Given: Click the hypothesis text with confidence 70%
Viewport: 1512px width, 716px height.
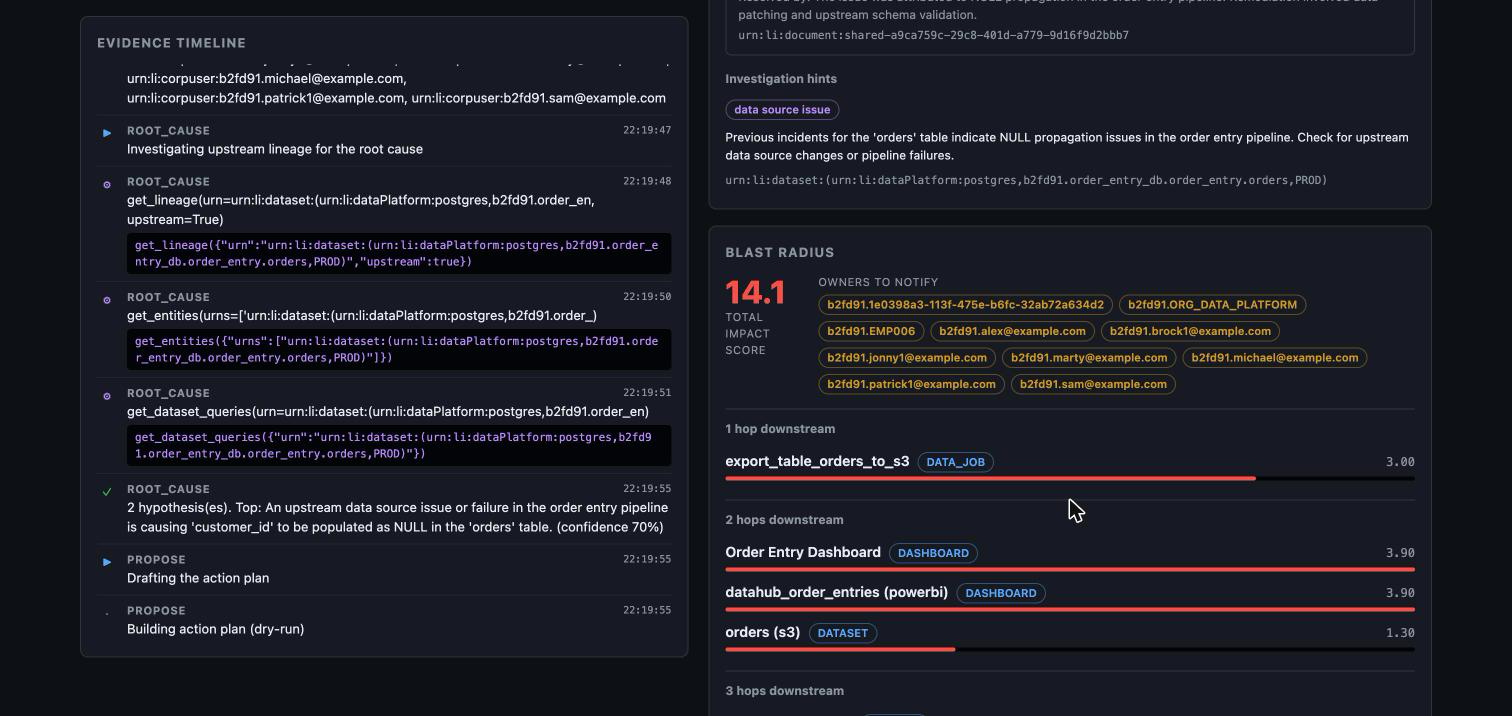Looking at the screenshot, I should point(397,517).
